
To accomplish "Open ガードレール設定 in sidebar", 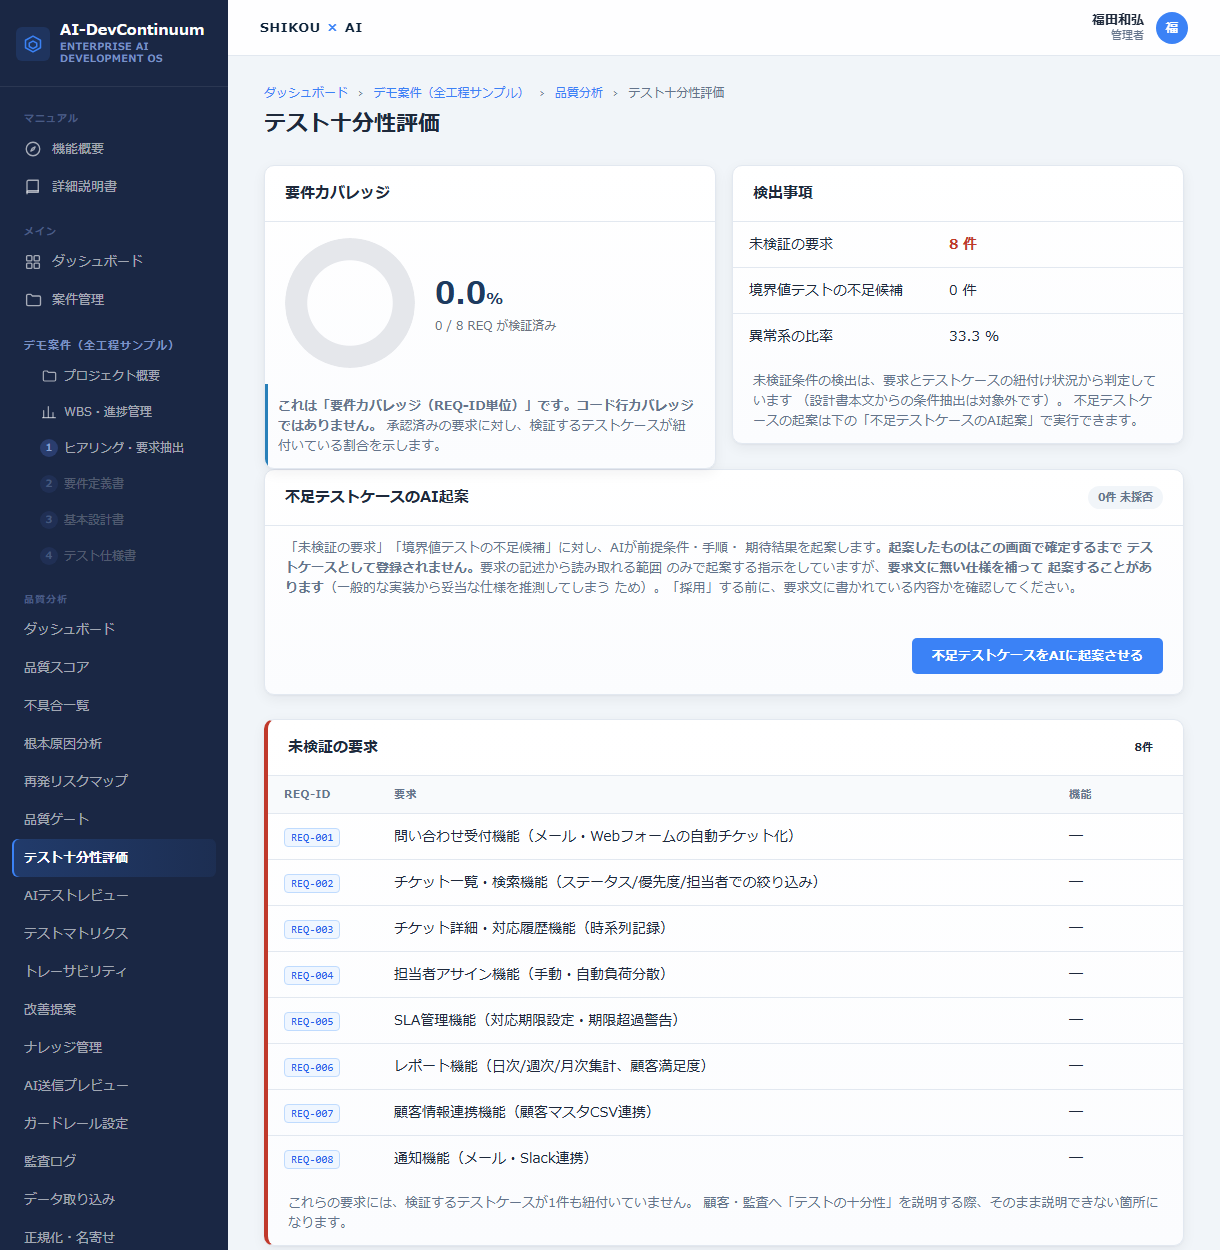I will pos(114,1124).
